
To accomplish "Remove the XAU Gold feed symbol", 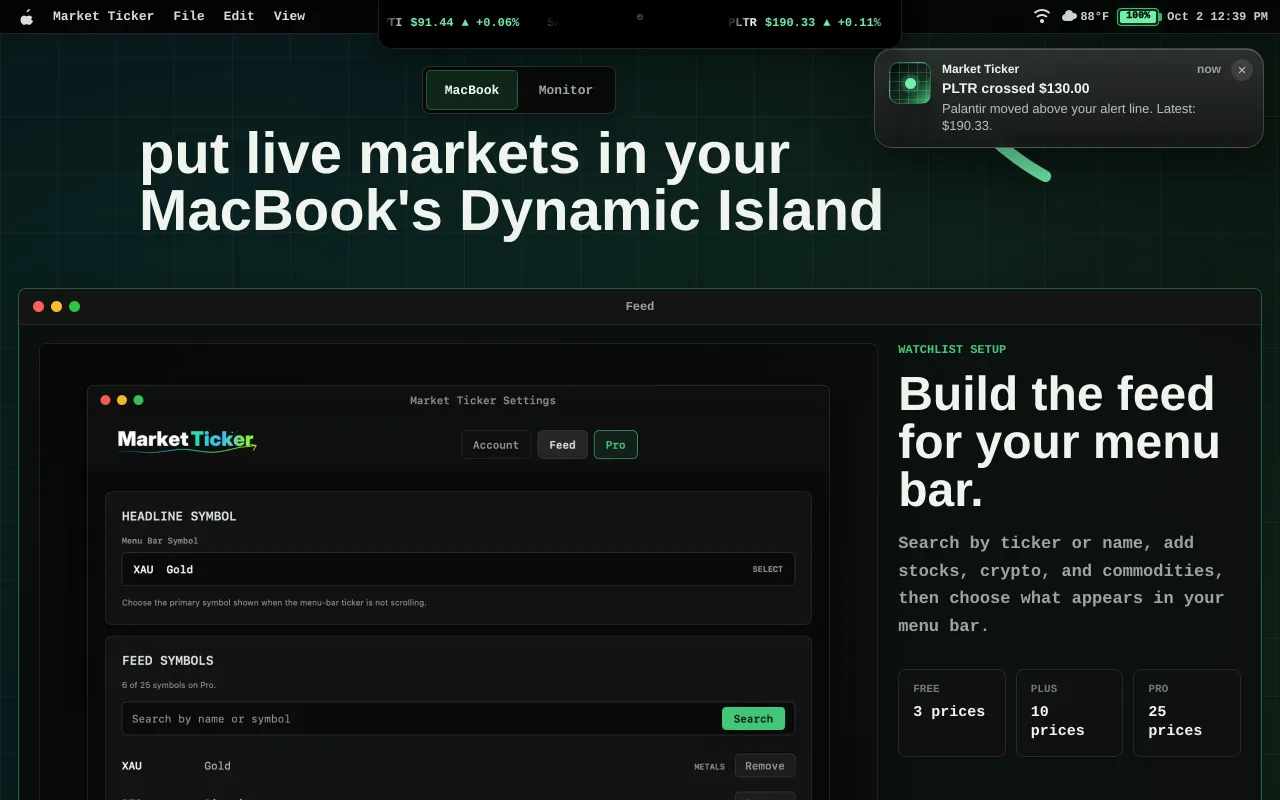I will pyautogui.click(x=765, y=766).
